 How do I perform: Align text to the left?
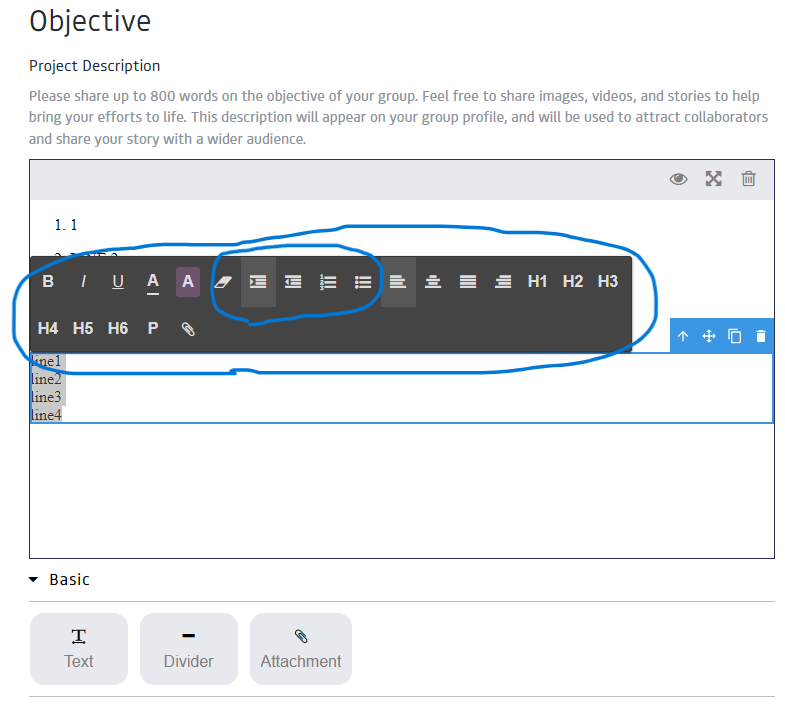pos(398,282)
